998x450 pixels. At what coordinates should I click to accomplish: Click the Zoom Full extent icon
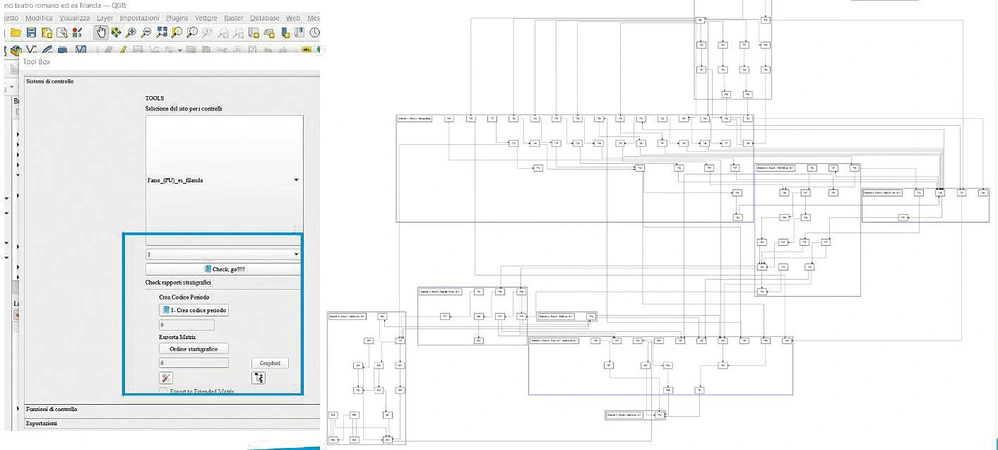point(161,33)
